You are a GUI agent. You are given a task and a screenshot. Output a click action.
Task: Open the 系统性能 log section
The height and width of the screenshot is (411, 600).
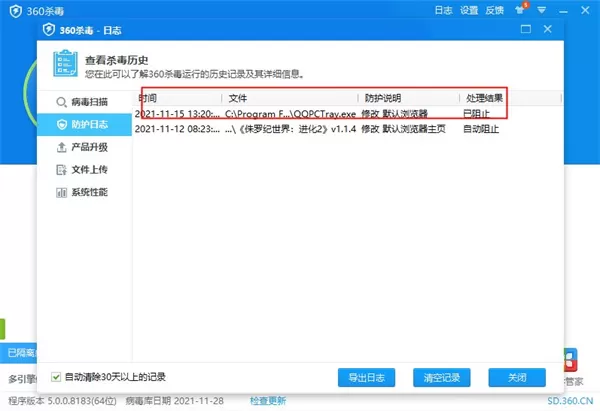[85, 192]
